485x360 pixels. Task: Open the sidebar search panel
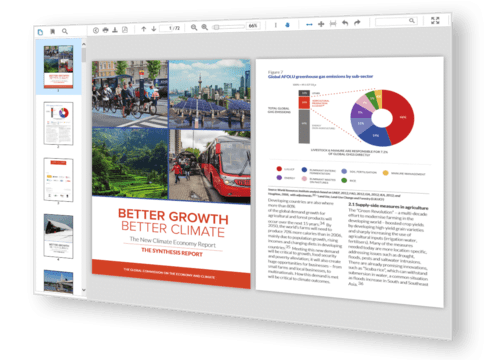coord(65,31)
